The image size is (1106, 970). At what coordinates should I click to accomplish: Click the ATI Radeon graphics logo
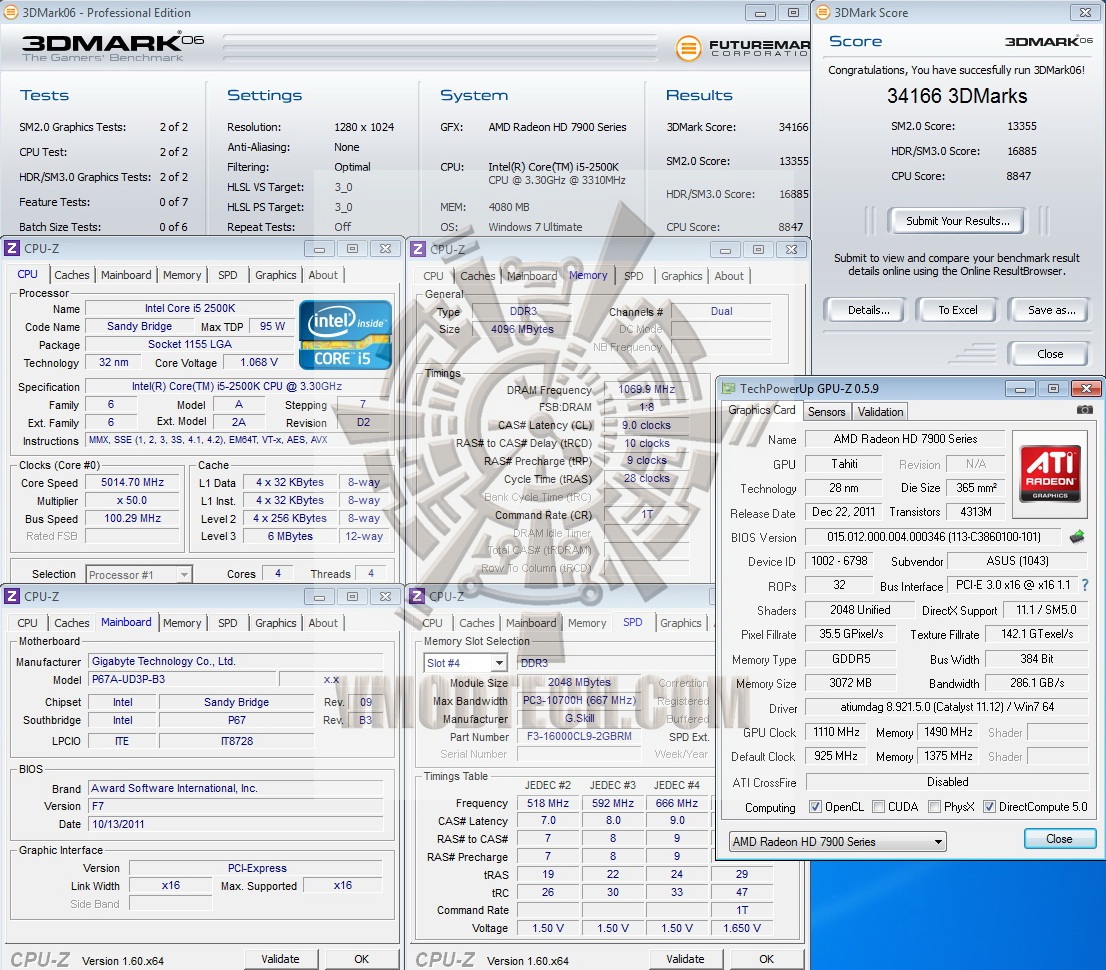click(1049, 474)
